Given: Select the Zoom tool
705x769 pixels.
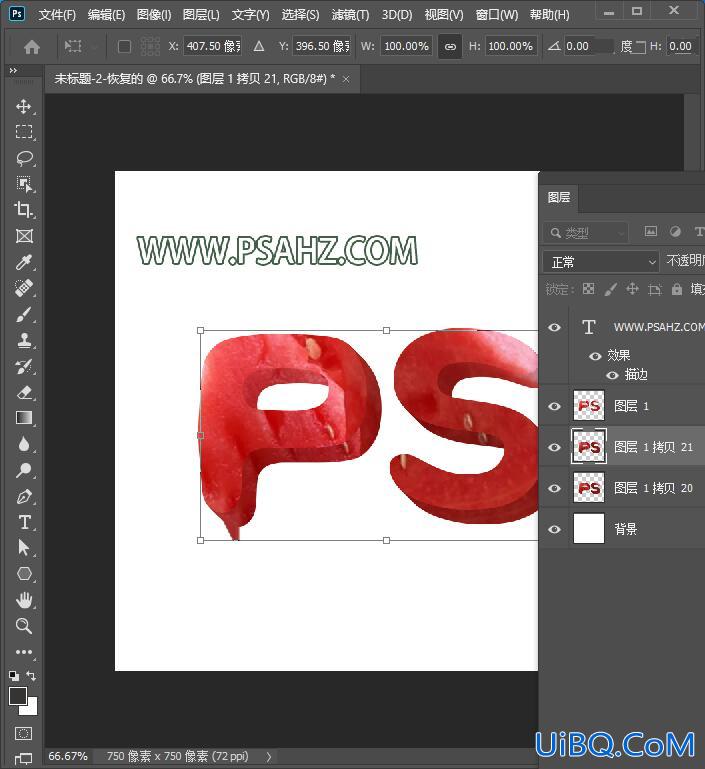Looking at the screenshot, I should pyautogui.click(x=24, y=626).
